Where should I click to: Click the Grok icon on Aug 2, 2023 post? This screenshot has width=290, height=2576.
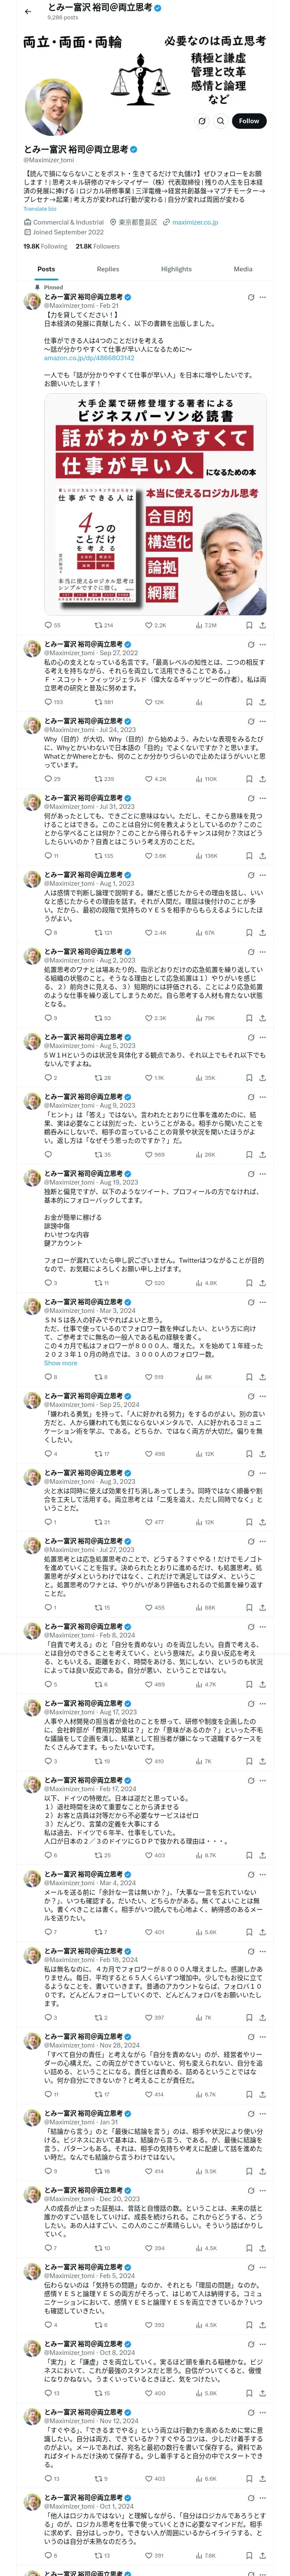[250, 951]
